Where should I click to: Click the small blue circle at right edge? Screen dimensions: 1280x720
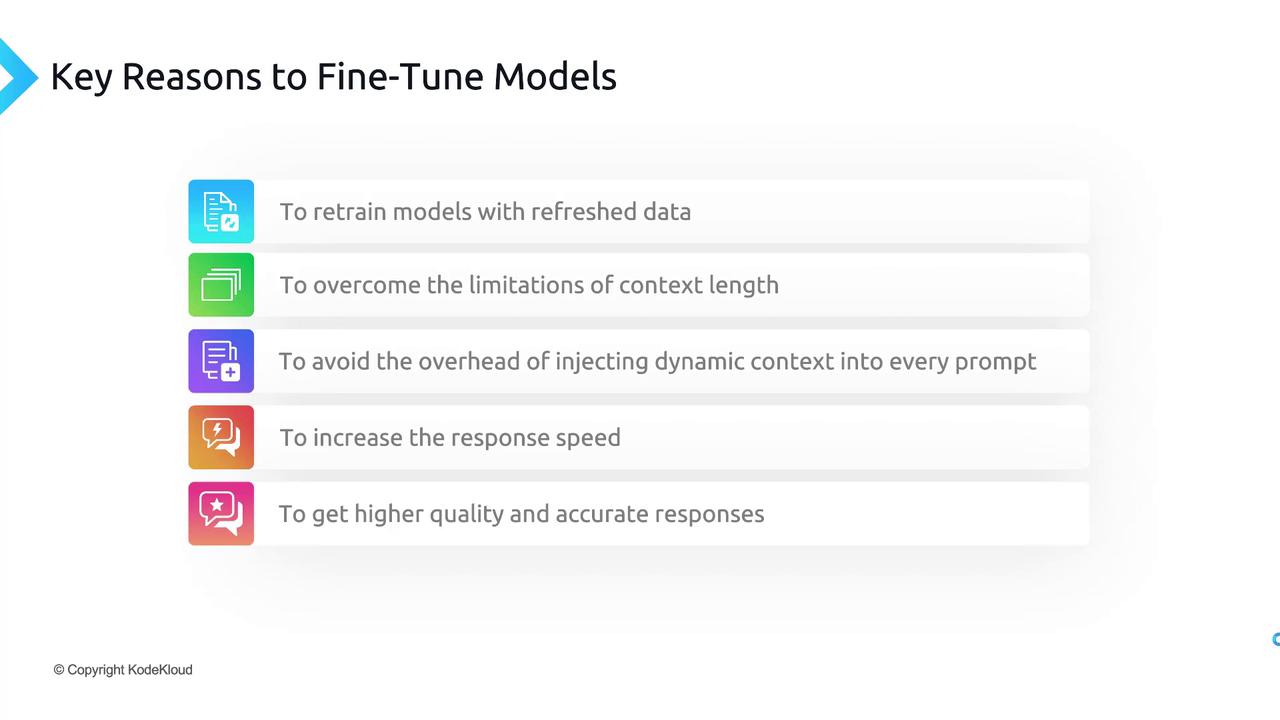(1276, 640)
